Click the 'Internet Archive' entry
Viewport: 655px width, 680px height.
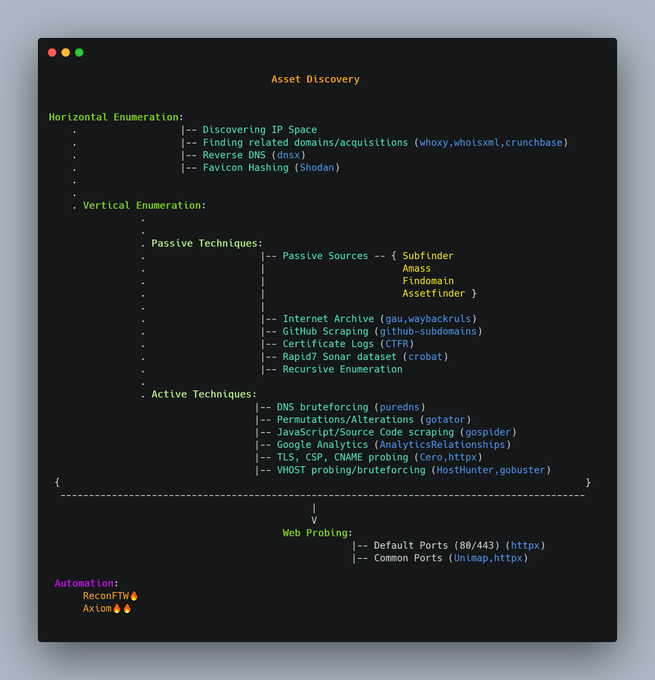(x=328, y=319)
